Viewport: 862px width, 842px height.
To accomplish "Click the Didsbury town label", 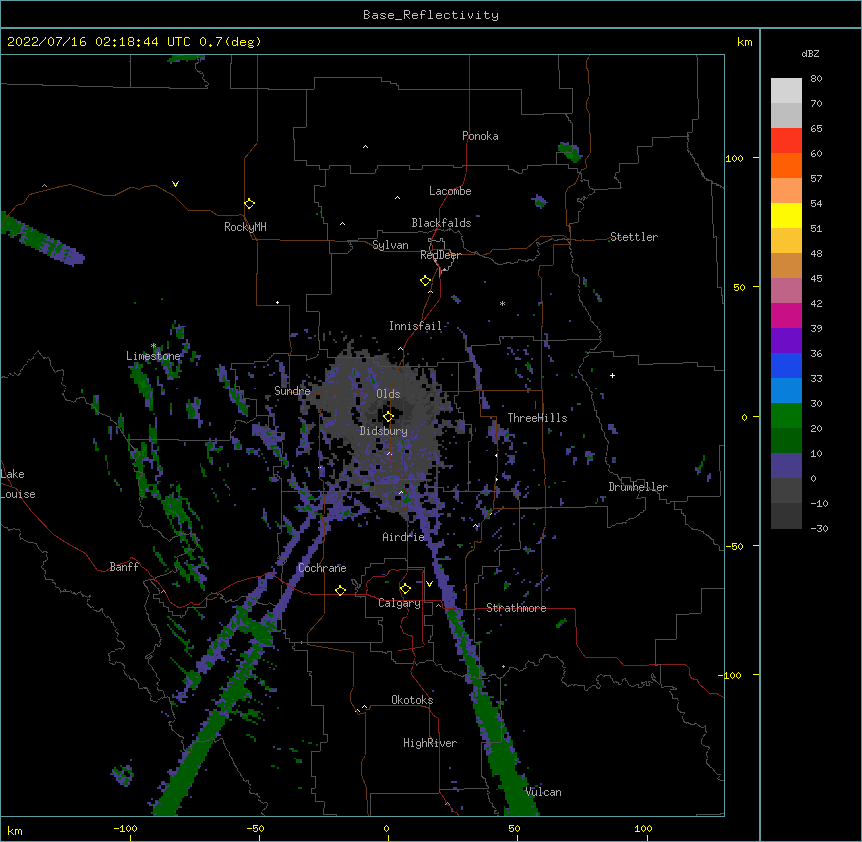I will click(x=384, y=431).
